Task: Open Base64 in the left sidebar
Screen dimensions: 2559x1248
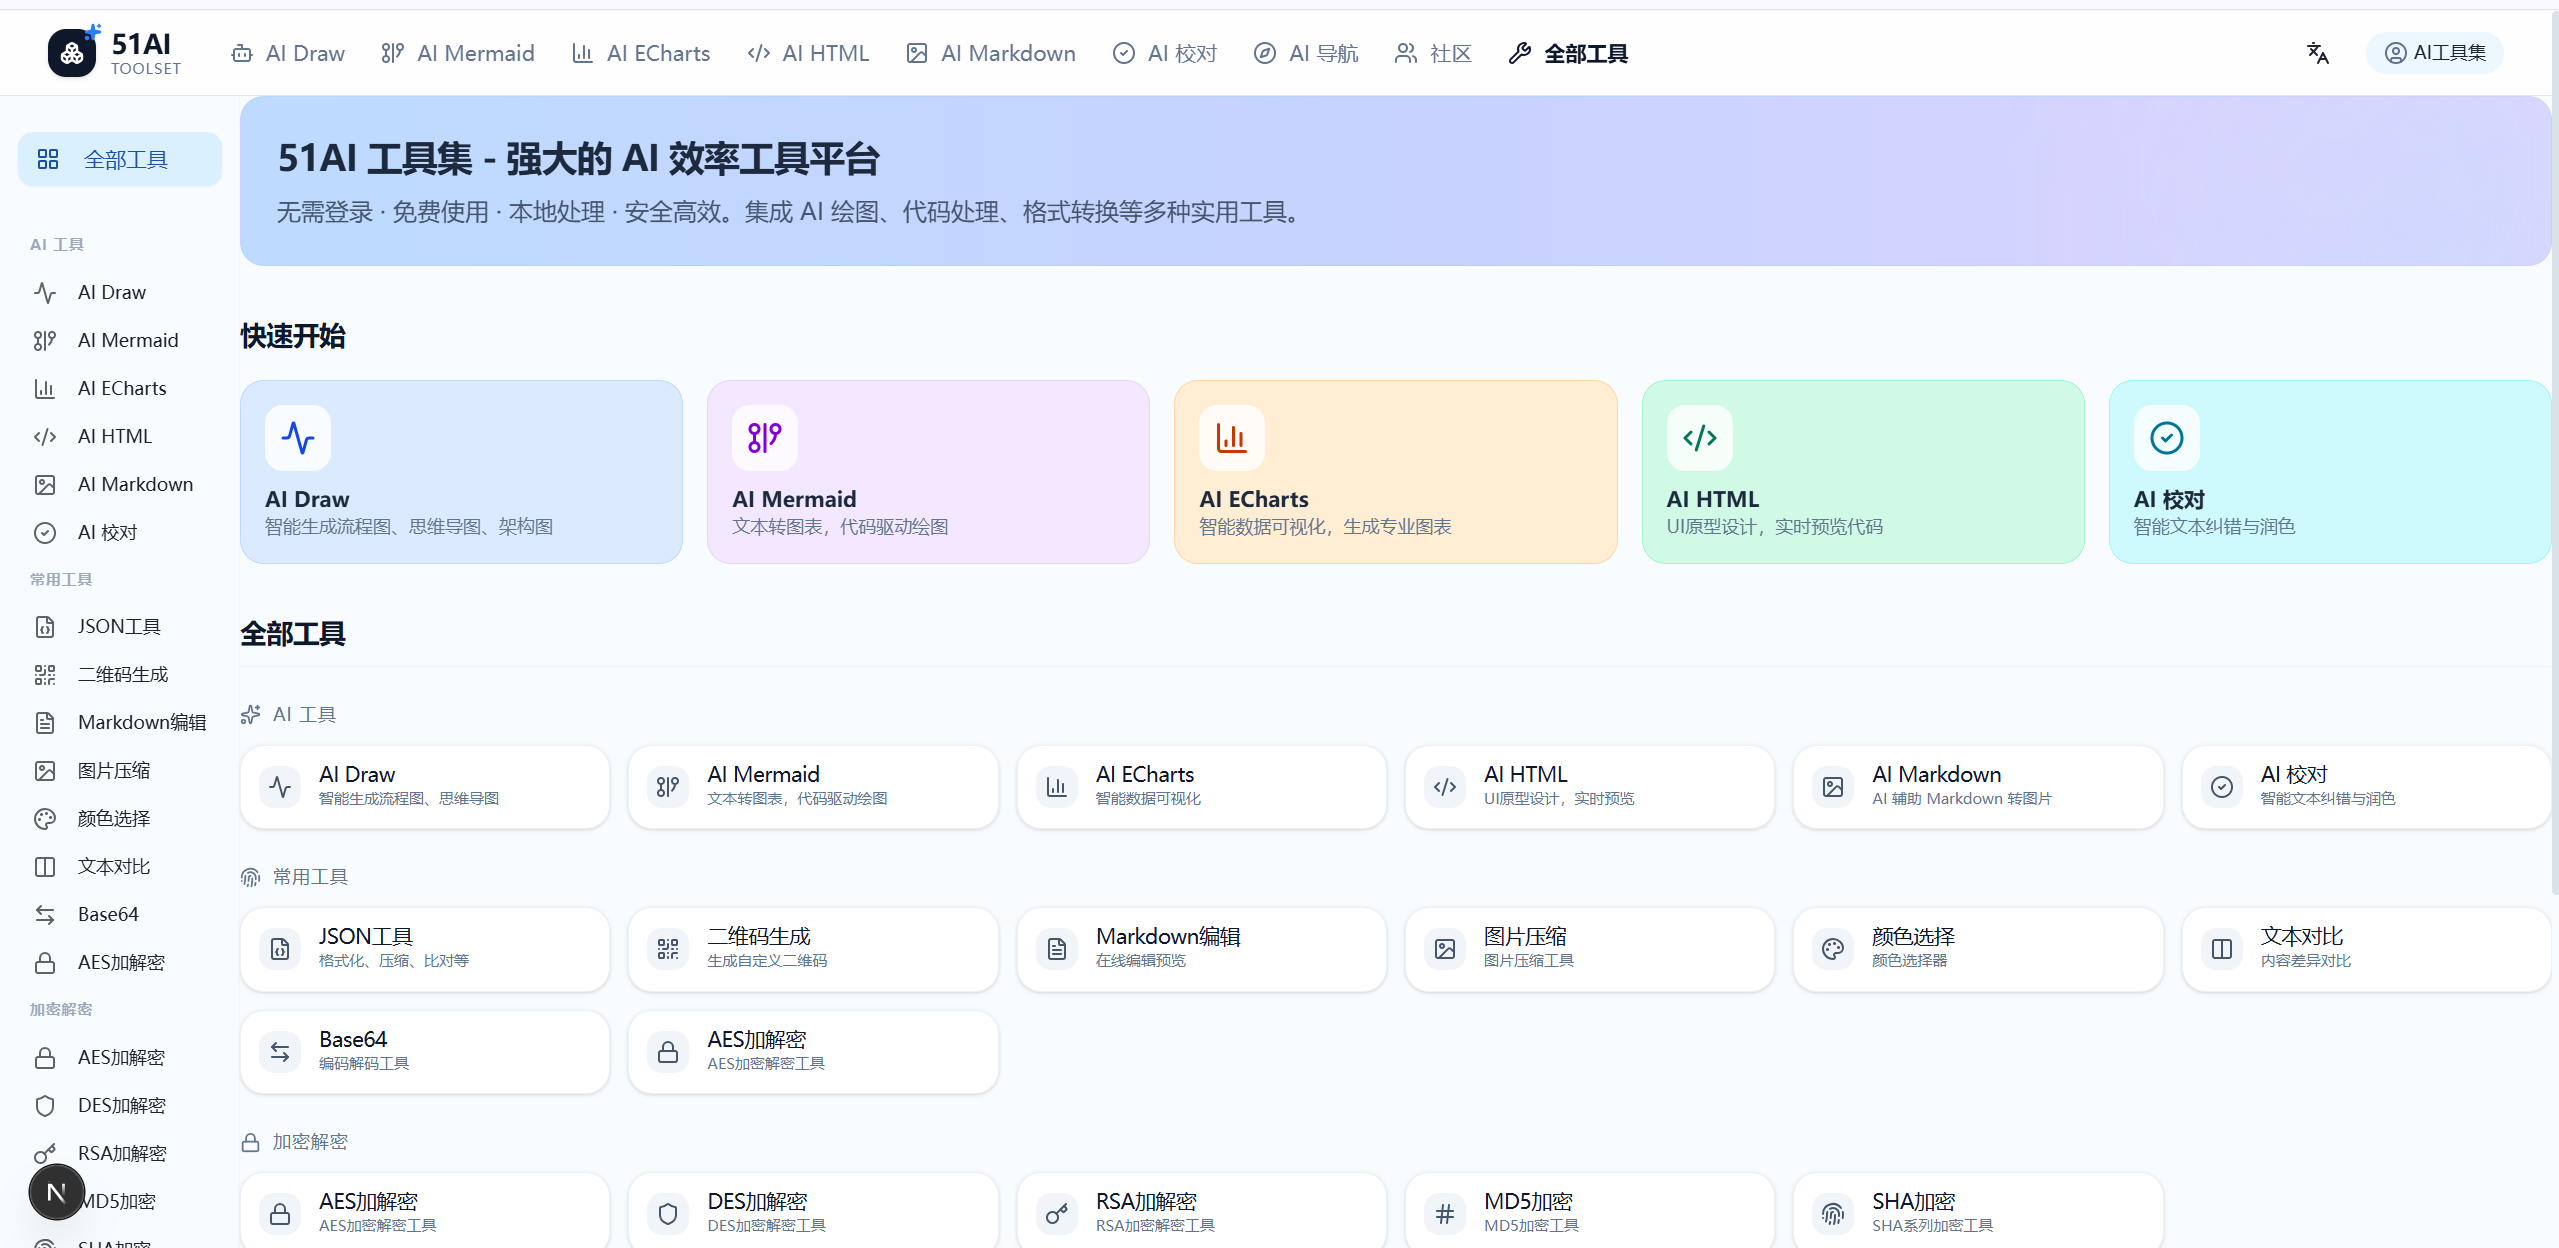Action: (108, 914)
